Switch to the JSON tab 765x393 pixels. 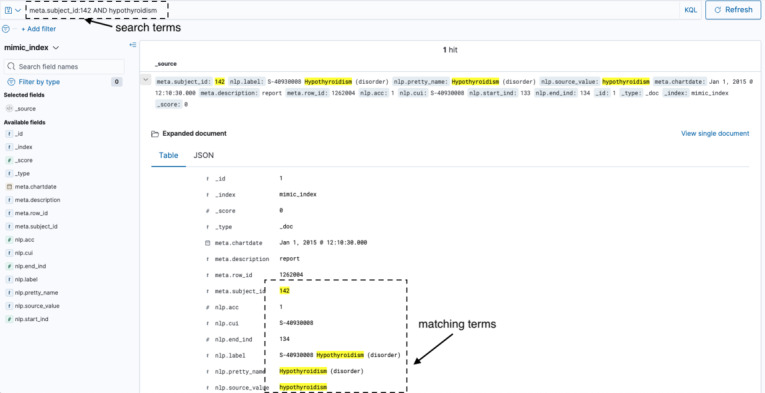click(x=203, y=156)
